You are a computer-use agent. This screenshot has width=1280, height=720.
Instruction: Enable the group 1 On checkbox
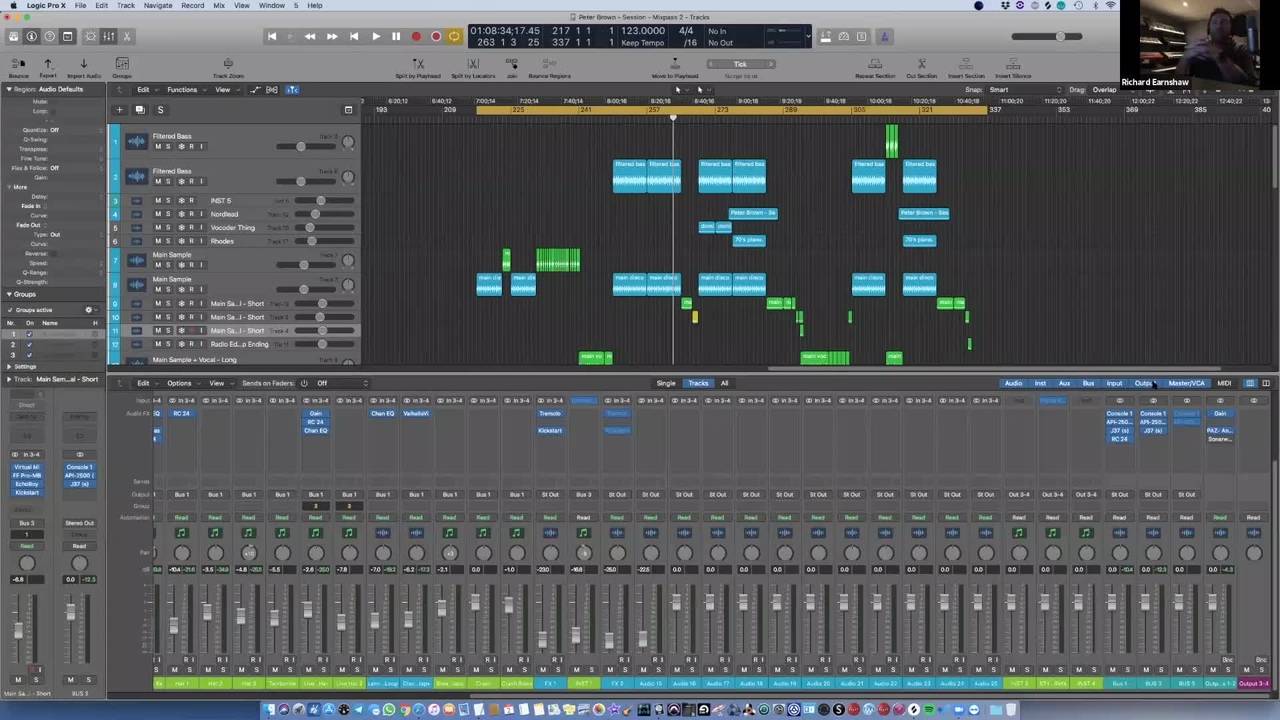pyautogui.click(x=29, y=334)
